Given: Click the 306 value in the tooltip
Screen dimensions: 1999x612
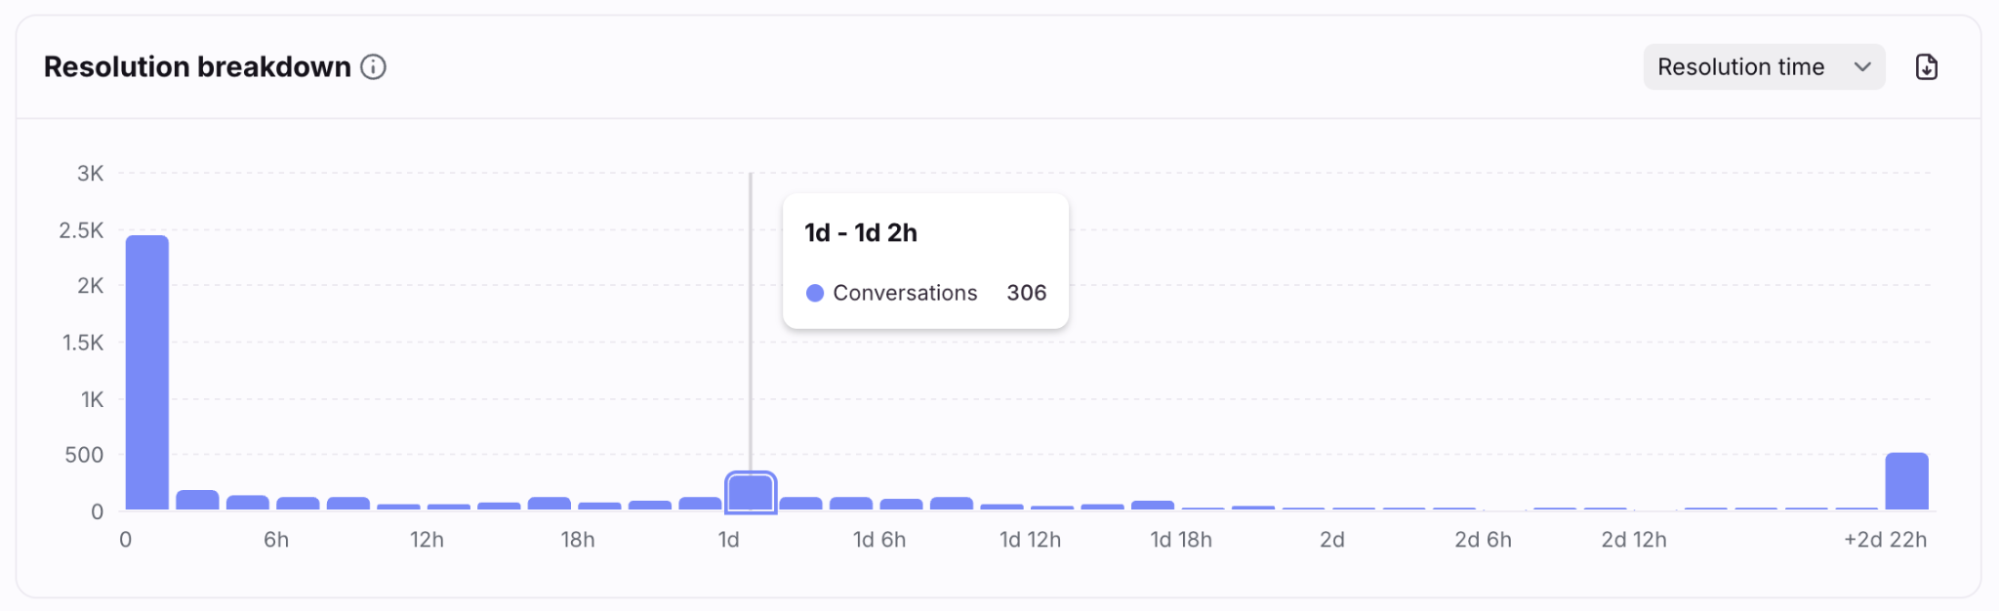Looking at the screenshot, I should pos(1026,293).
